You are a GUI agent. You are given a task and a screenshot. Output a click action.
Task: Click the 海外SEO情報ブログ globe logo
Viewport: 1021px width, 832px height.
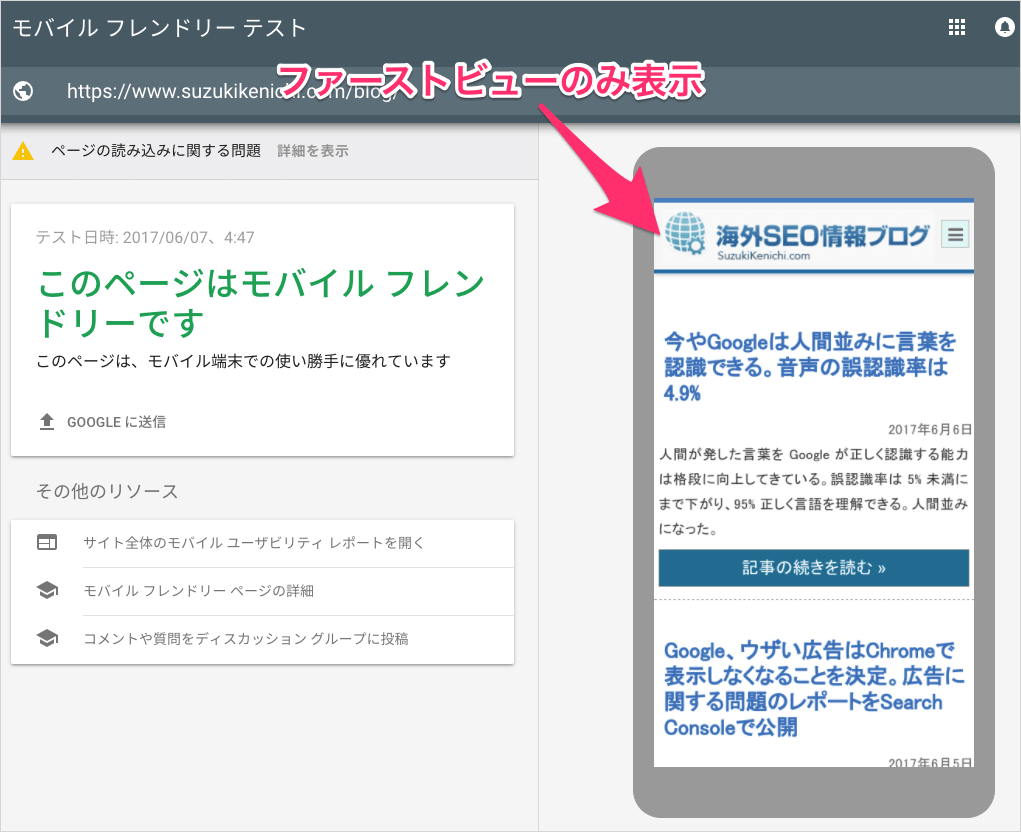[x=684, y=233]
